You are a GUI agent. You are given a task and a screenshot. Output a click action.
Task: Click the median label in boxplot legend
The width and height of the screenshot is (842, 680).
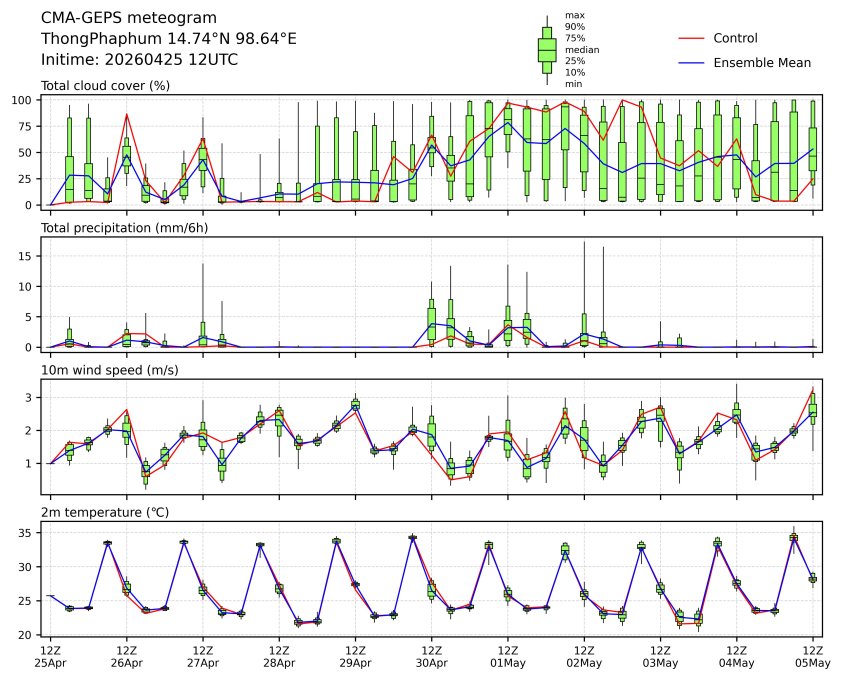[x=582, y=50]
